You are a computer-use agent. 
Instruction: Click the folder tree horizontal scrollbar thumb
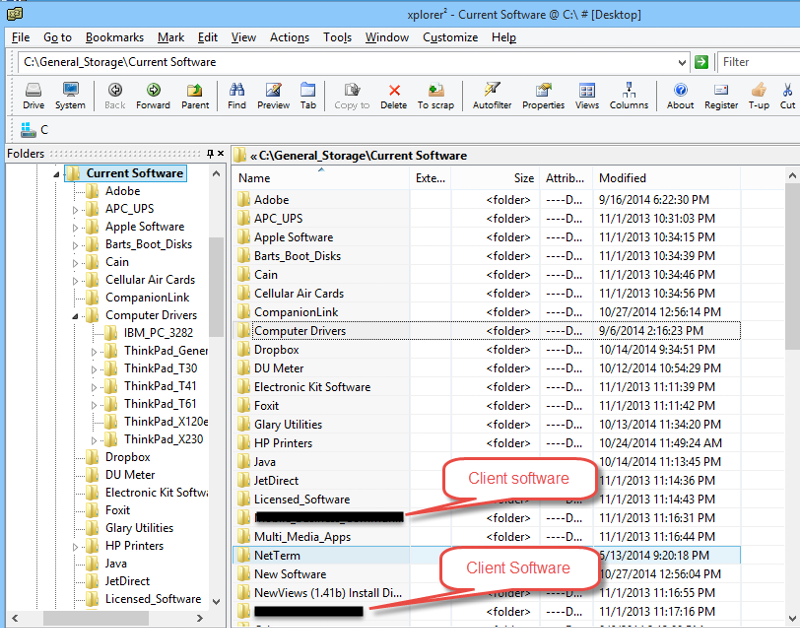96,618
